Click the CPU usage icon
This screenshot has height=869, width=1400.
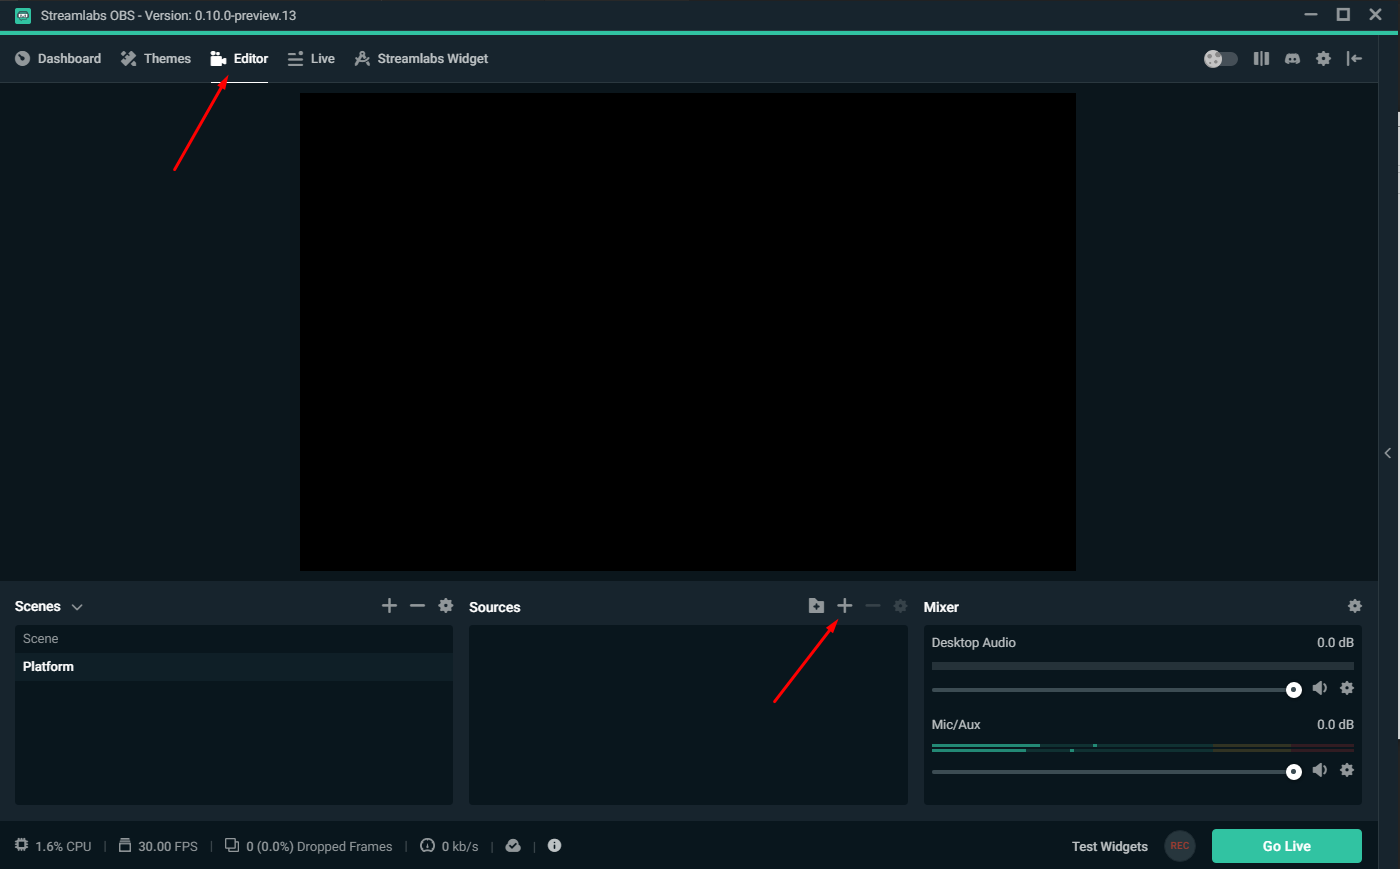[x=22, y=845]
